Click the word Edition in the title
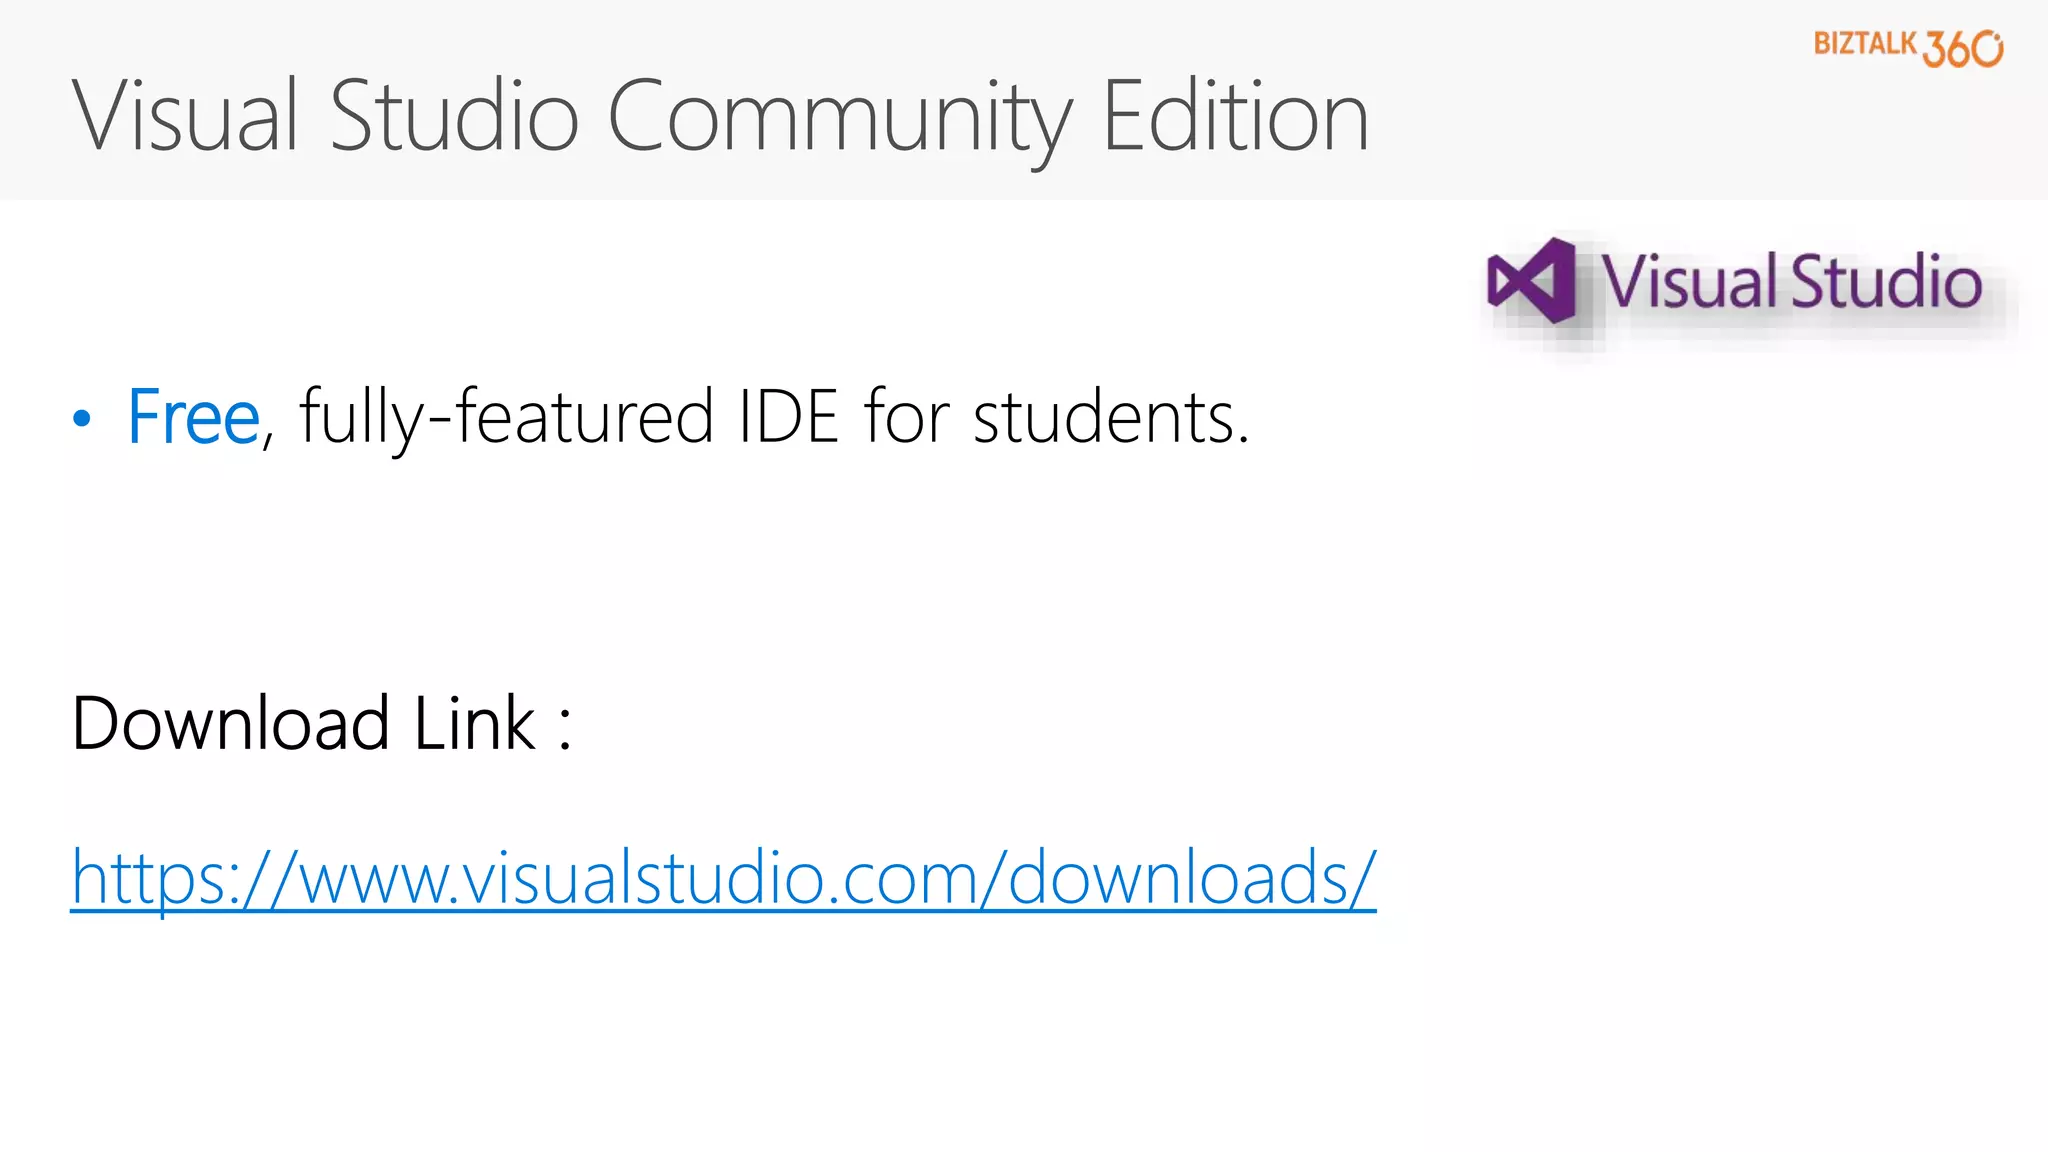This screenshot has width=2048, height=1152. [1235, 117]
